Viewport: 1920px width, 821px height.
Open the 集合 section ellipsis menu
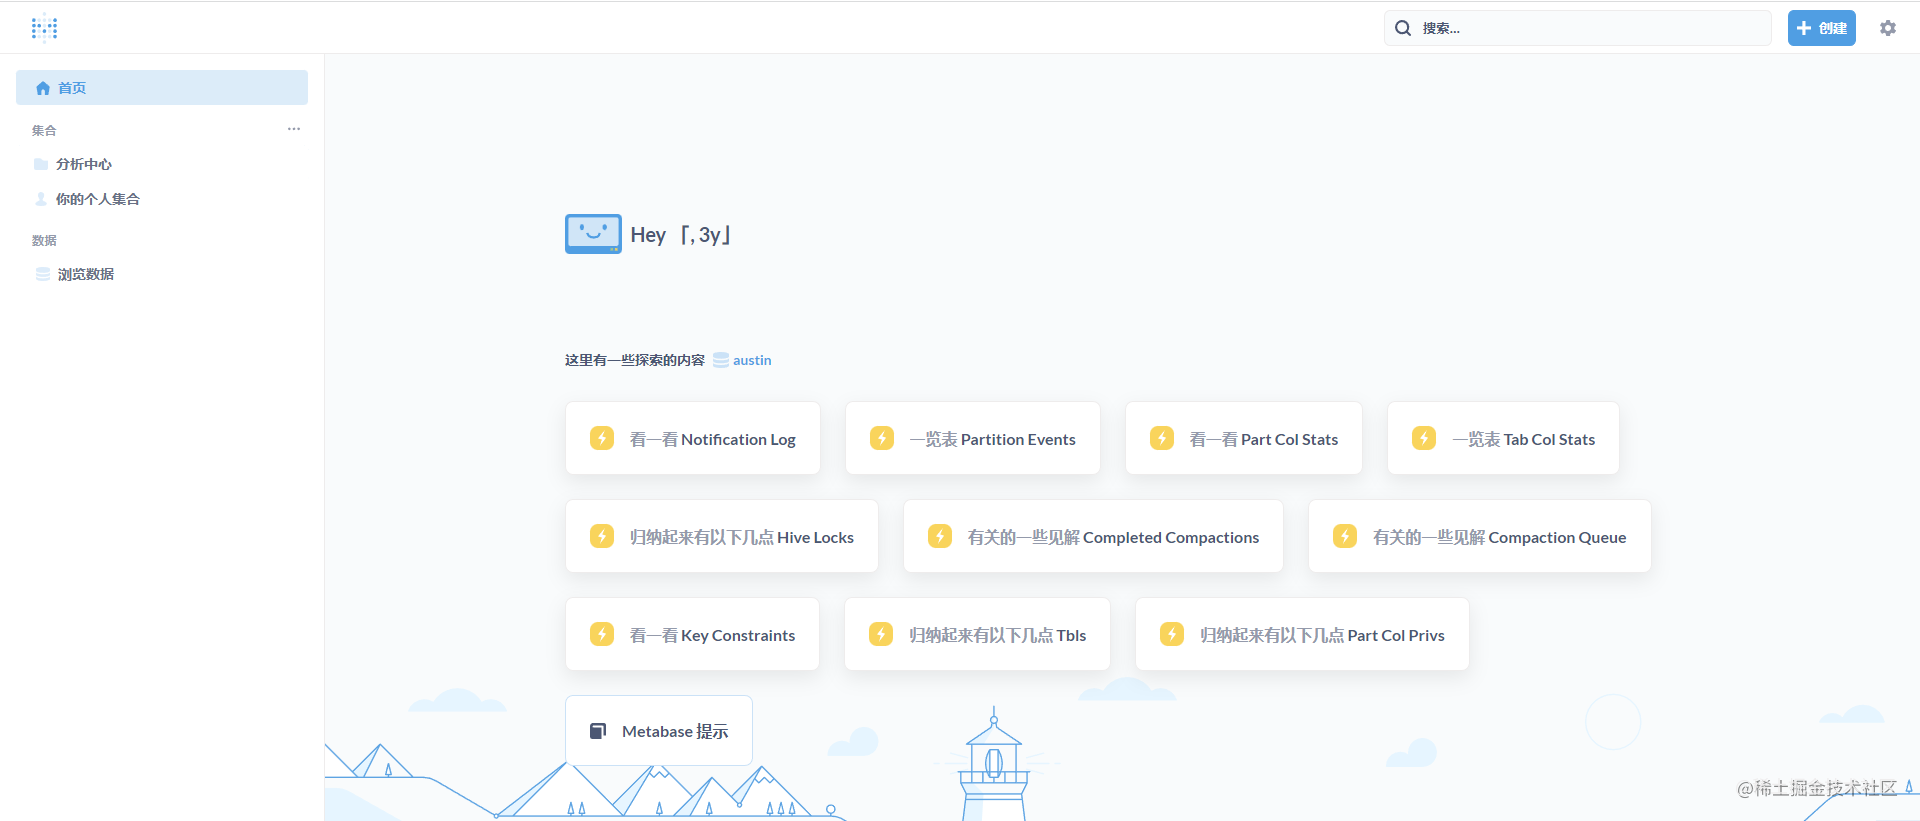(x=294, y=129)
